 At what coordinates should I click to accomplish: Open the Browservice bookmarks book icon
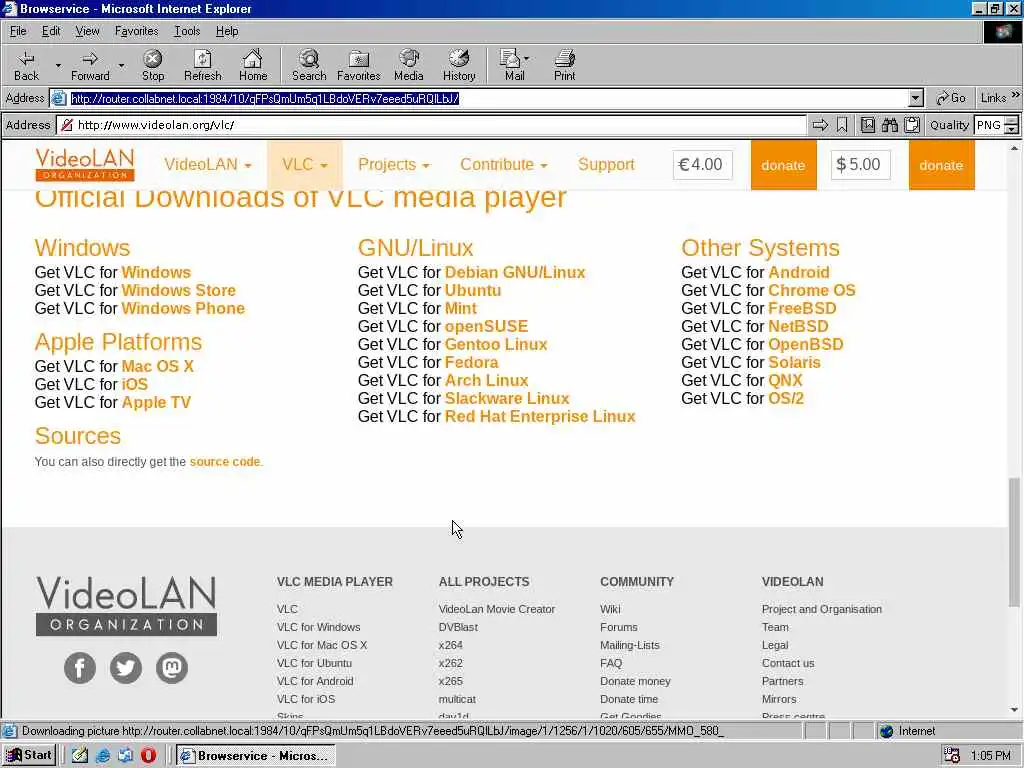click(867, 125)
